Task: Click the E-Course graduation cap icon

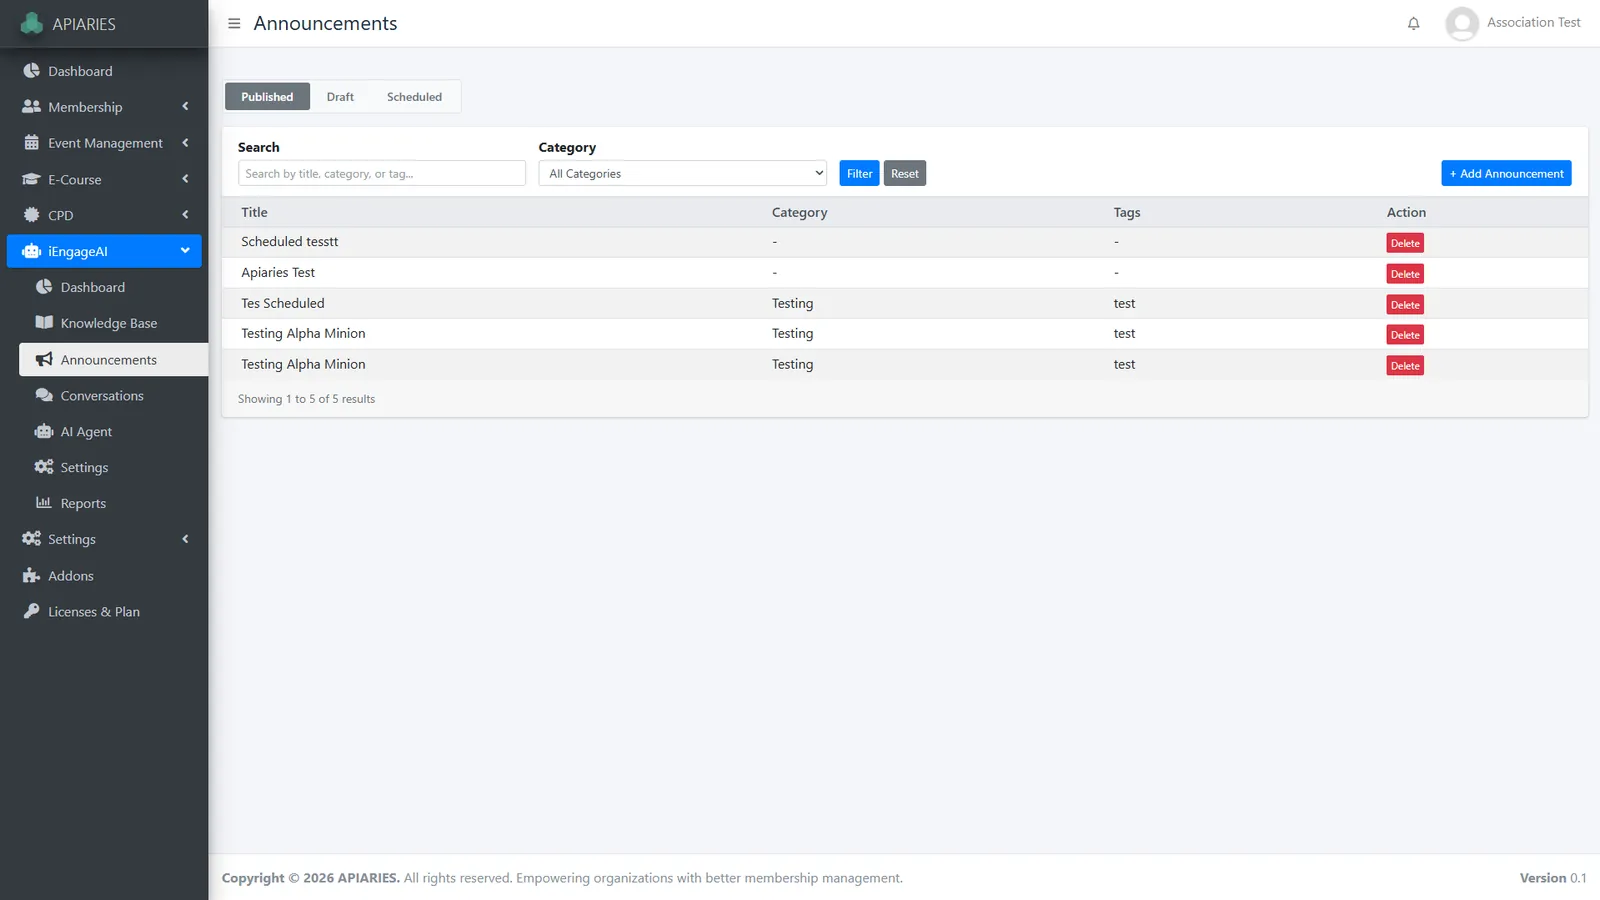Action: coord(32,179)
